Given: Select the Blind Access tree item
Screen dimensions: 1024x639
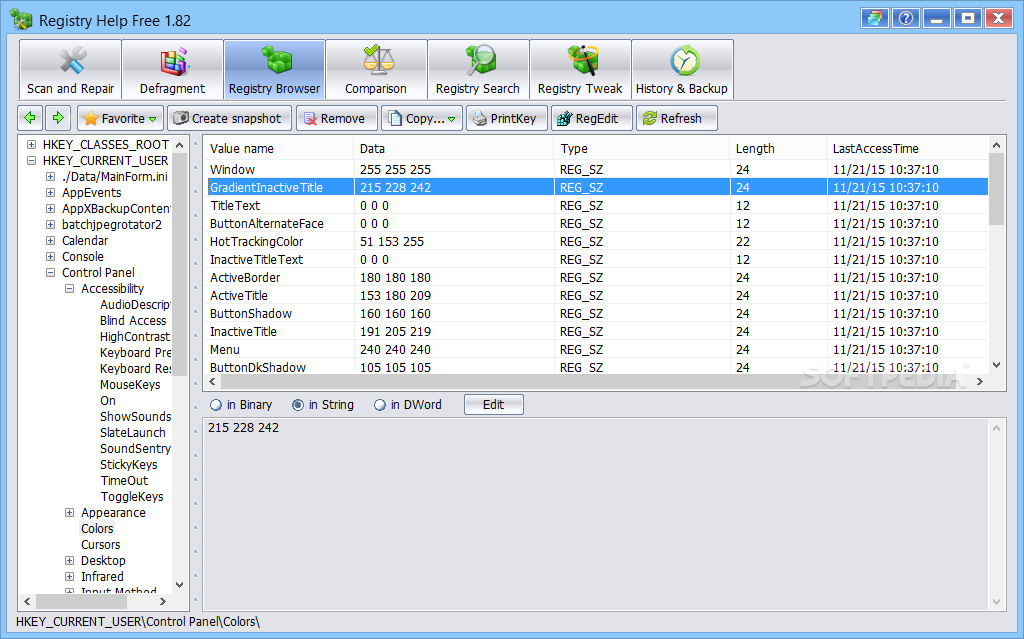Looking at the screenshot, I should coord(133,320).
